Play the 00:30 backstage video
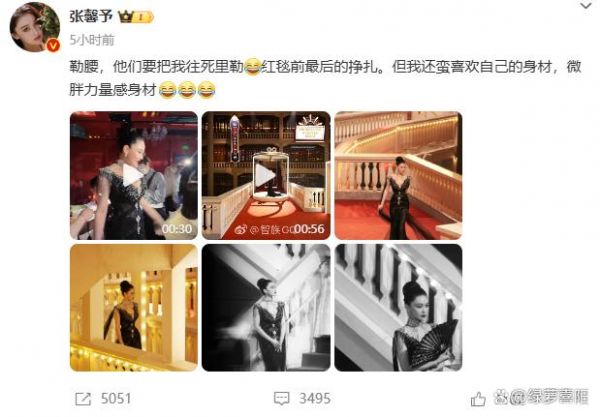This screenshot has height=417, width=600. coord(134,176)
